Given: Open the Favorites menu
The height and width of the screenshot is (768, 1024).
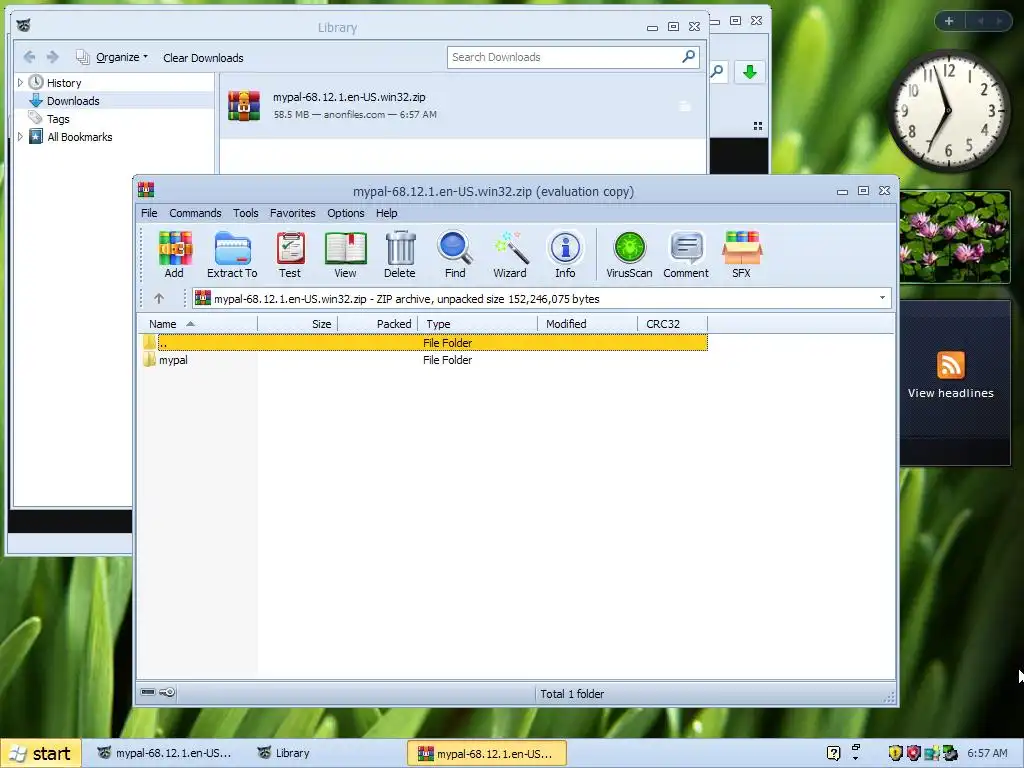Looking at the screenshot, I should [x=293, y=213].
